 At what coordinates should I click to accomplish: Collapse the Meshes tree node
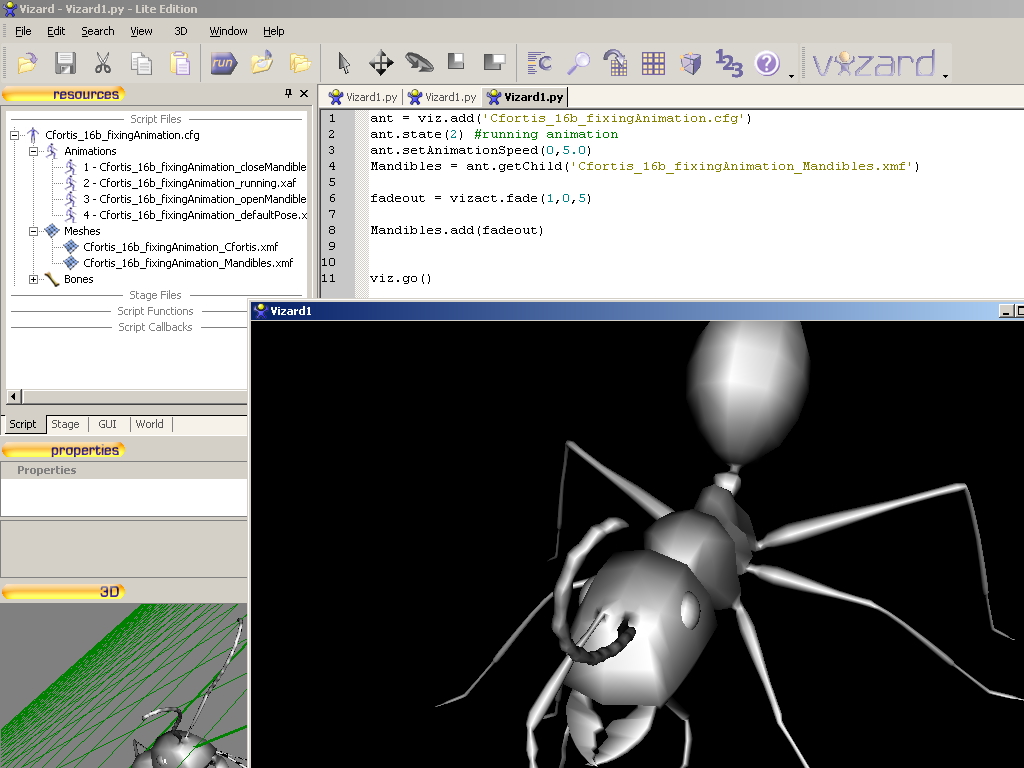point(34,232)
